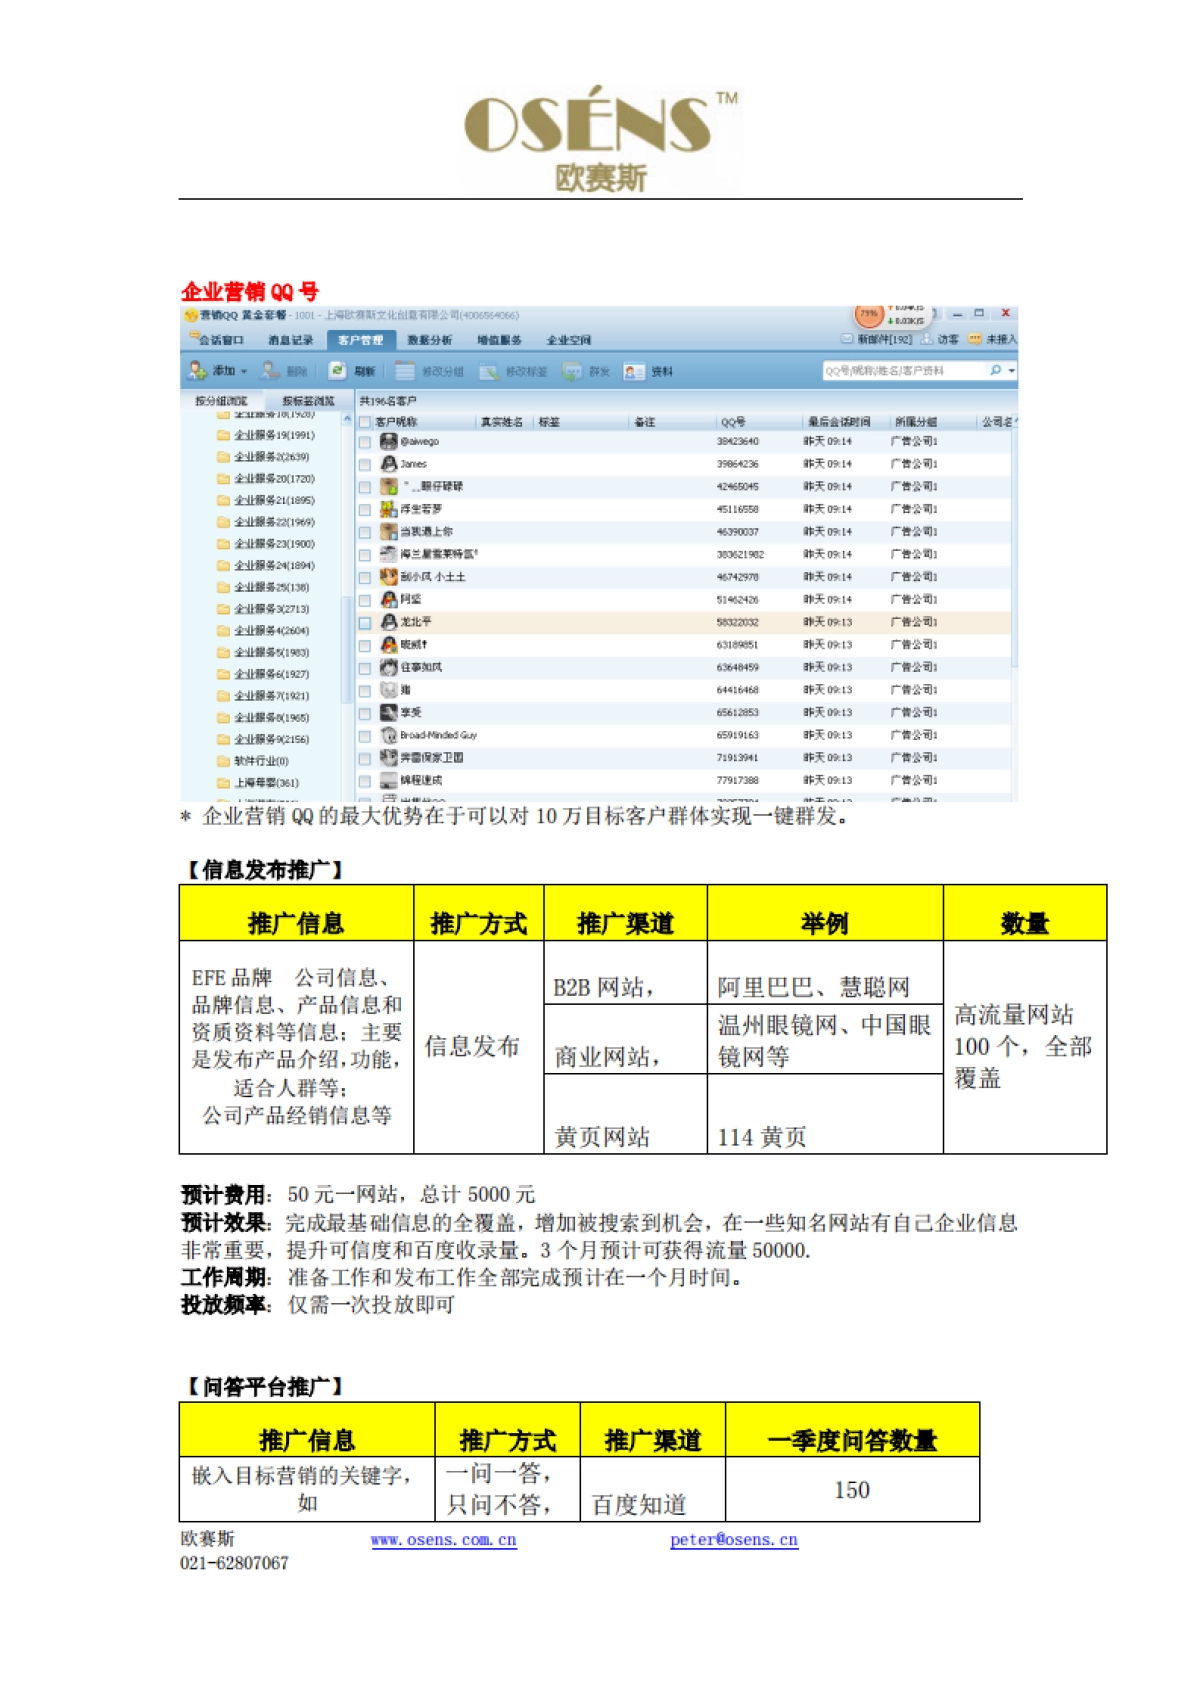Click James penguin avatar
The width and height of the screenshot is (1200, 1698).
[389, 464]
